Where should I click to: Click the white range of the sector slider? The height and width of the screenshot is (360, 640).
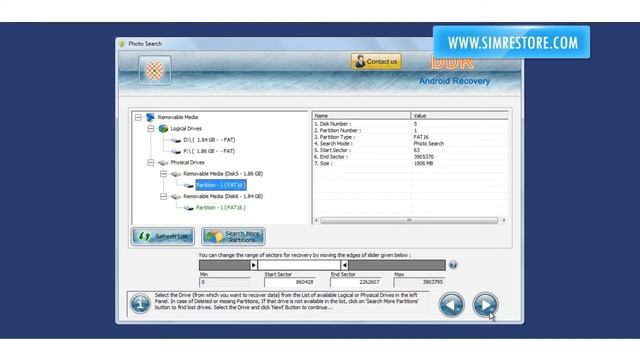[299, 265]
